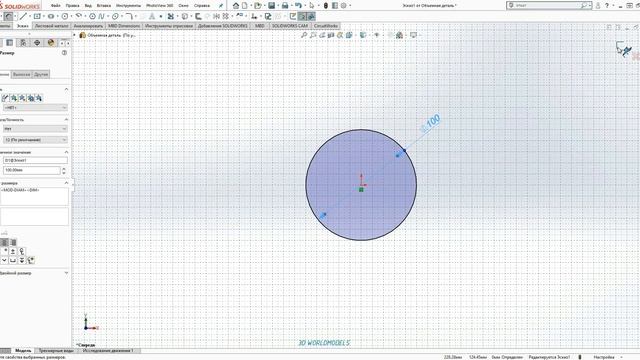
Task: Switch to the SOLIDWORKS CAM tab
Action: click(x=290, y=26)
